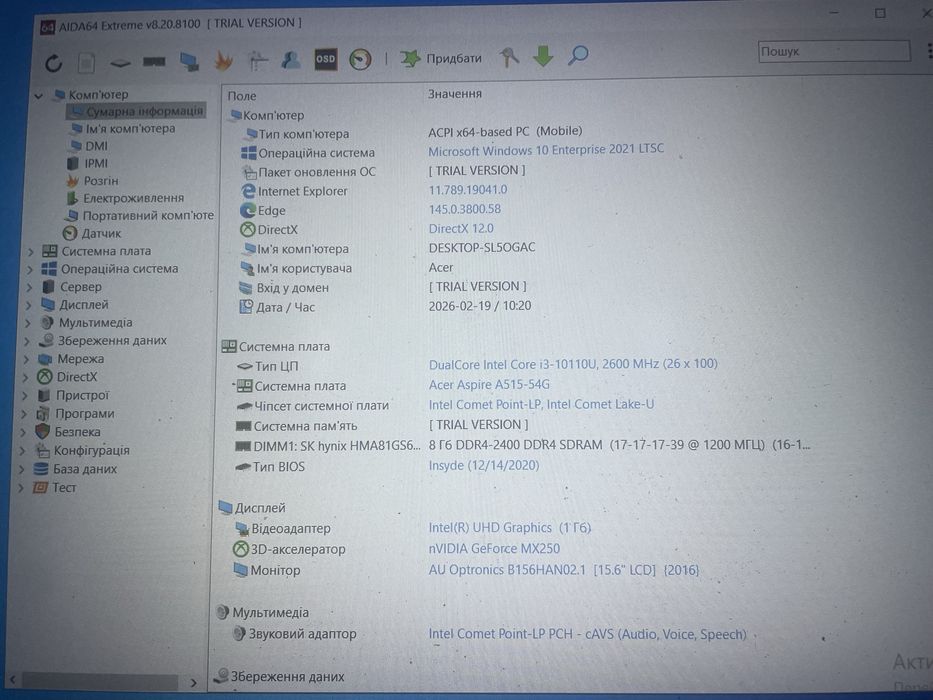Open the IPMI tree item
The width and height of the screenshot is (933, 700).
(88, 163)
